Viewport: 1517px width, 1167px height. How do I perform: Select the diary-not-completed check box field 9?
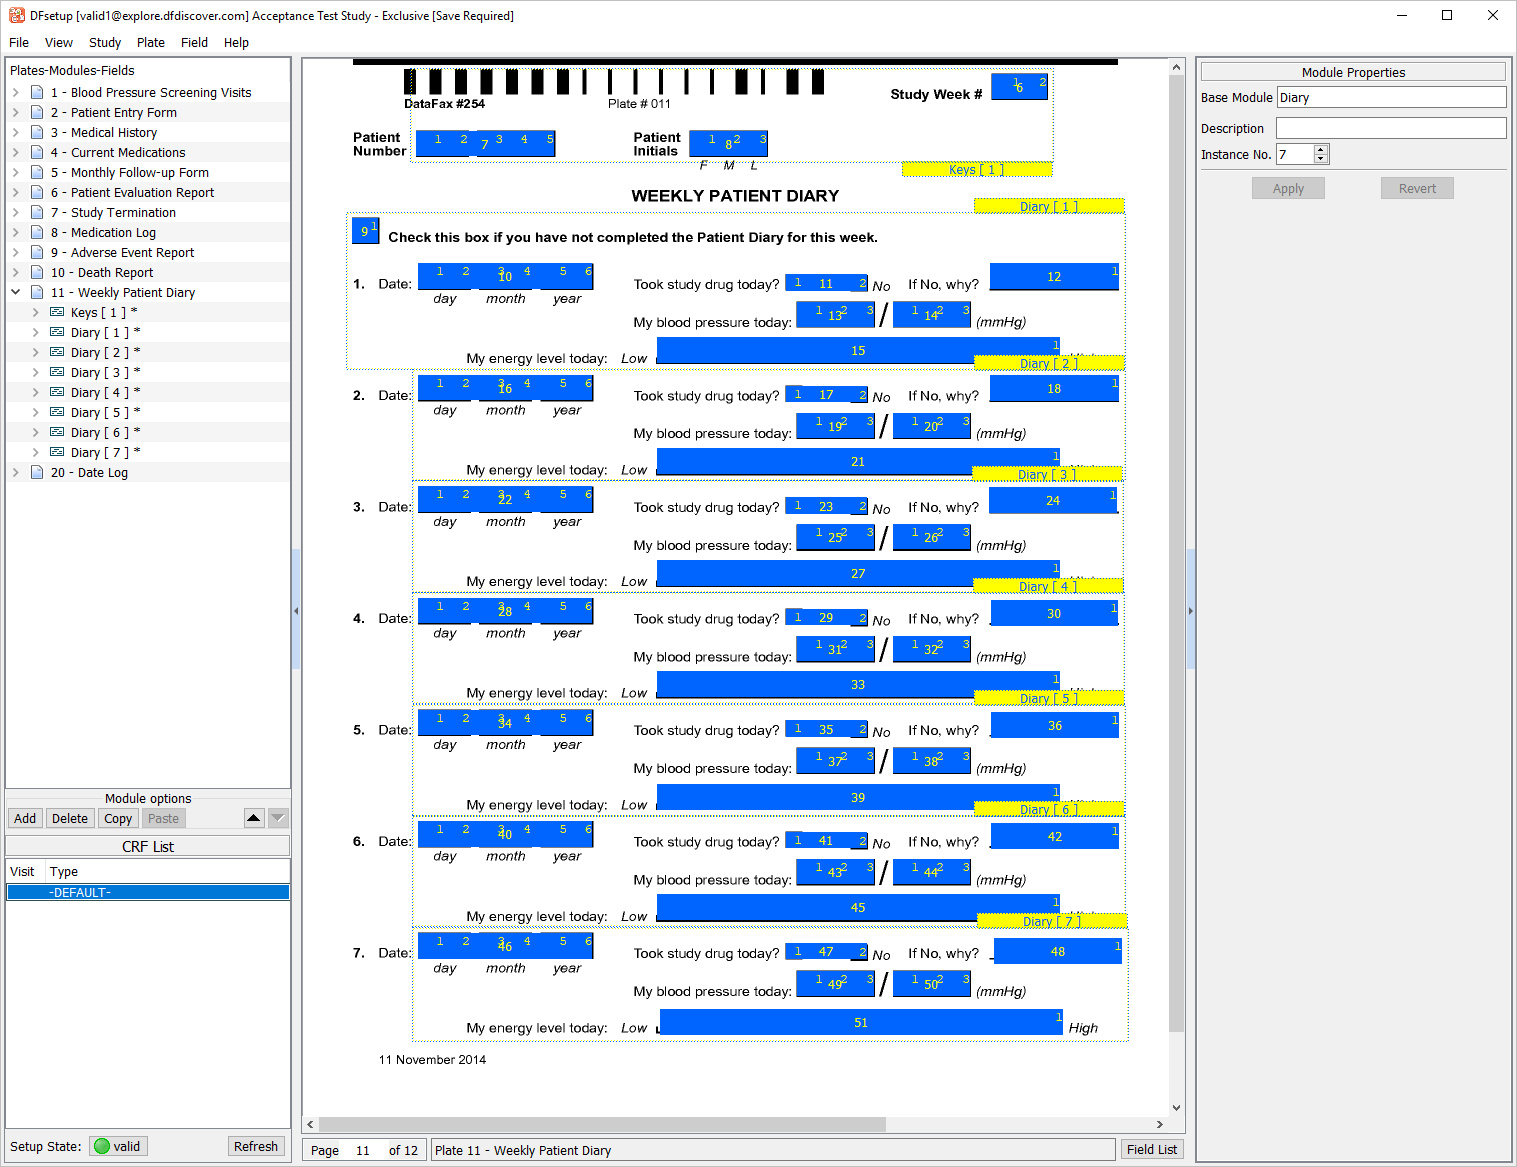(365, 231)
